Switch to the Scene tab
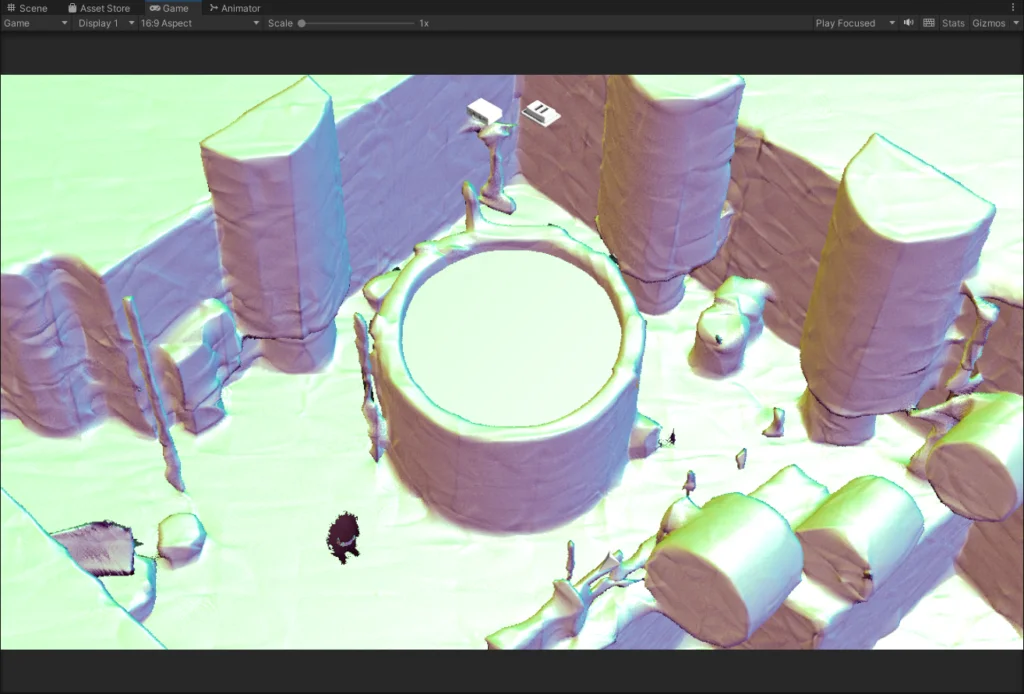This screenshot has width=1024, height=694. pyautogui.click(x=27, y=8)
